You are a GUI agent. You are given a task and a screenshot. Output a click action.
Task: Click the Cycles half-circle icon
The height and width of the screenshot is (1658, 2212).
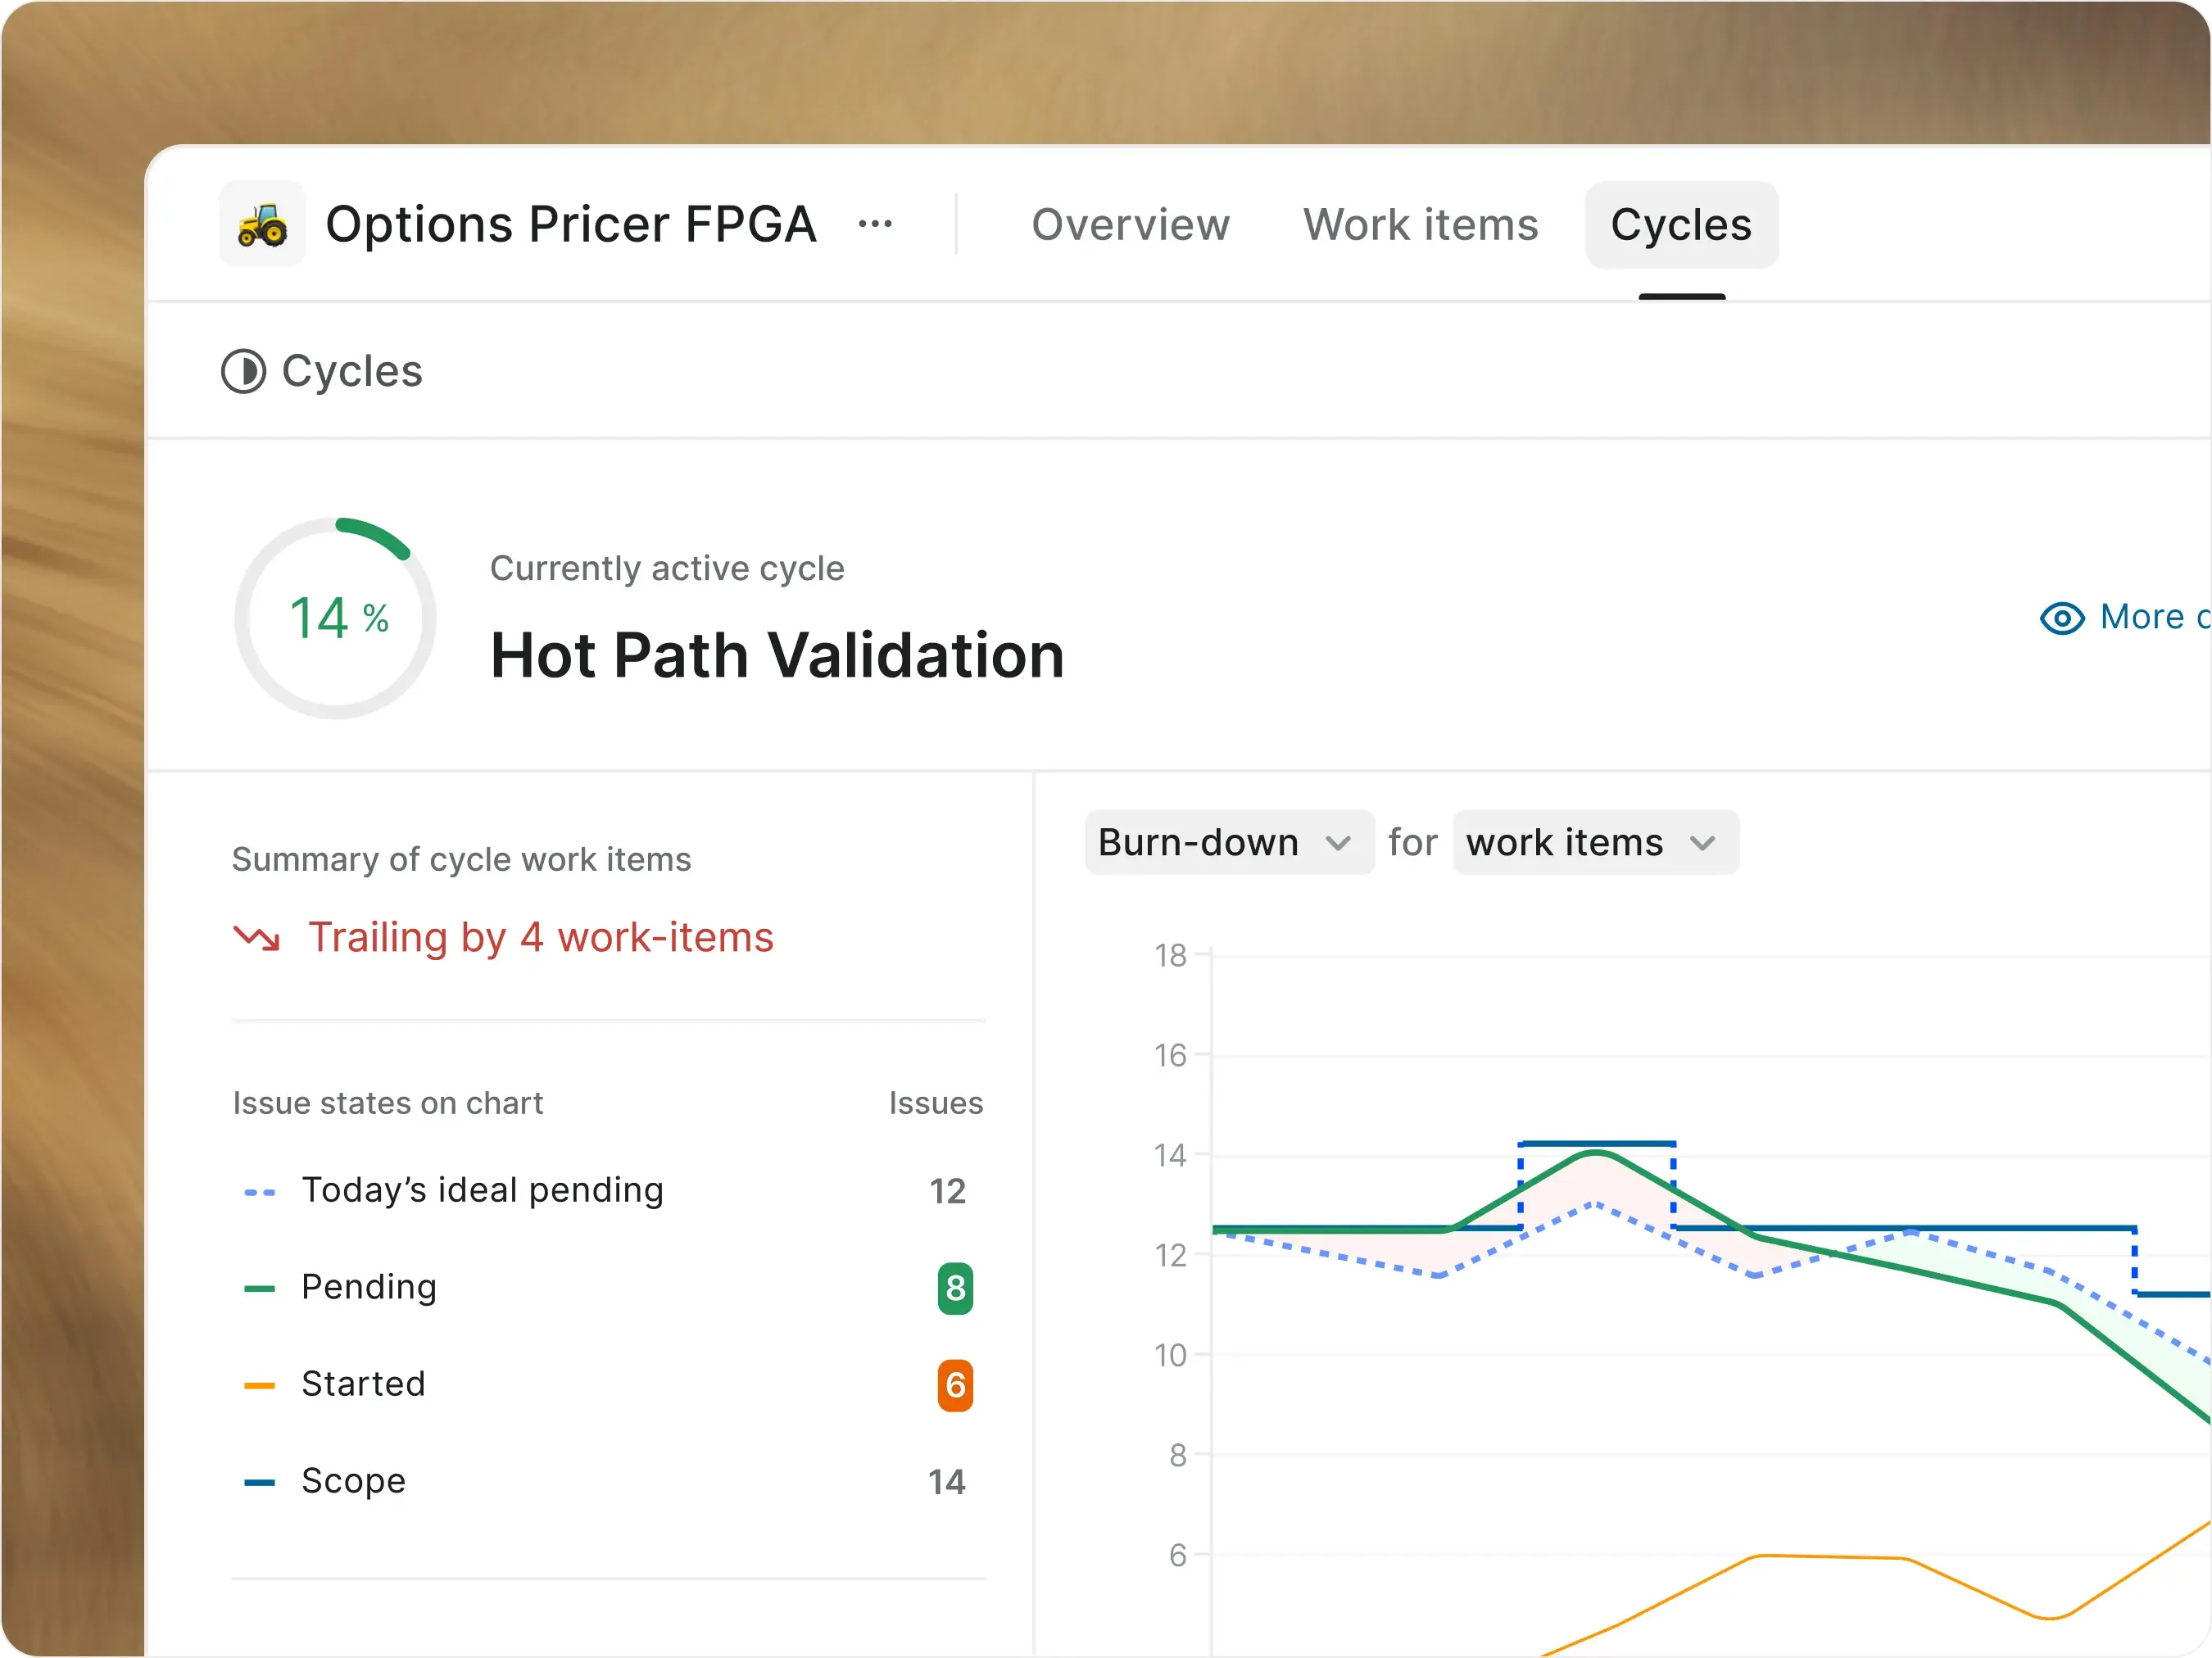(x=243, y=371)
